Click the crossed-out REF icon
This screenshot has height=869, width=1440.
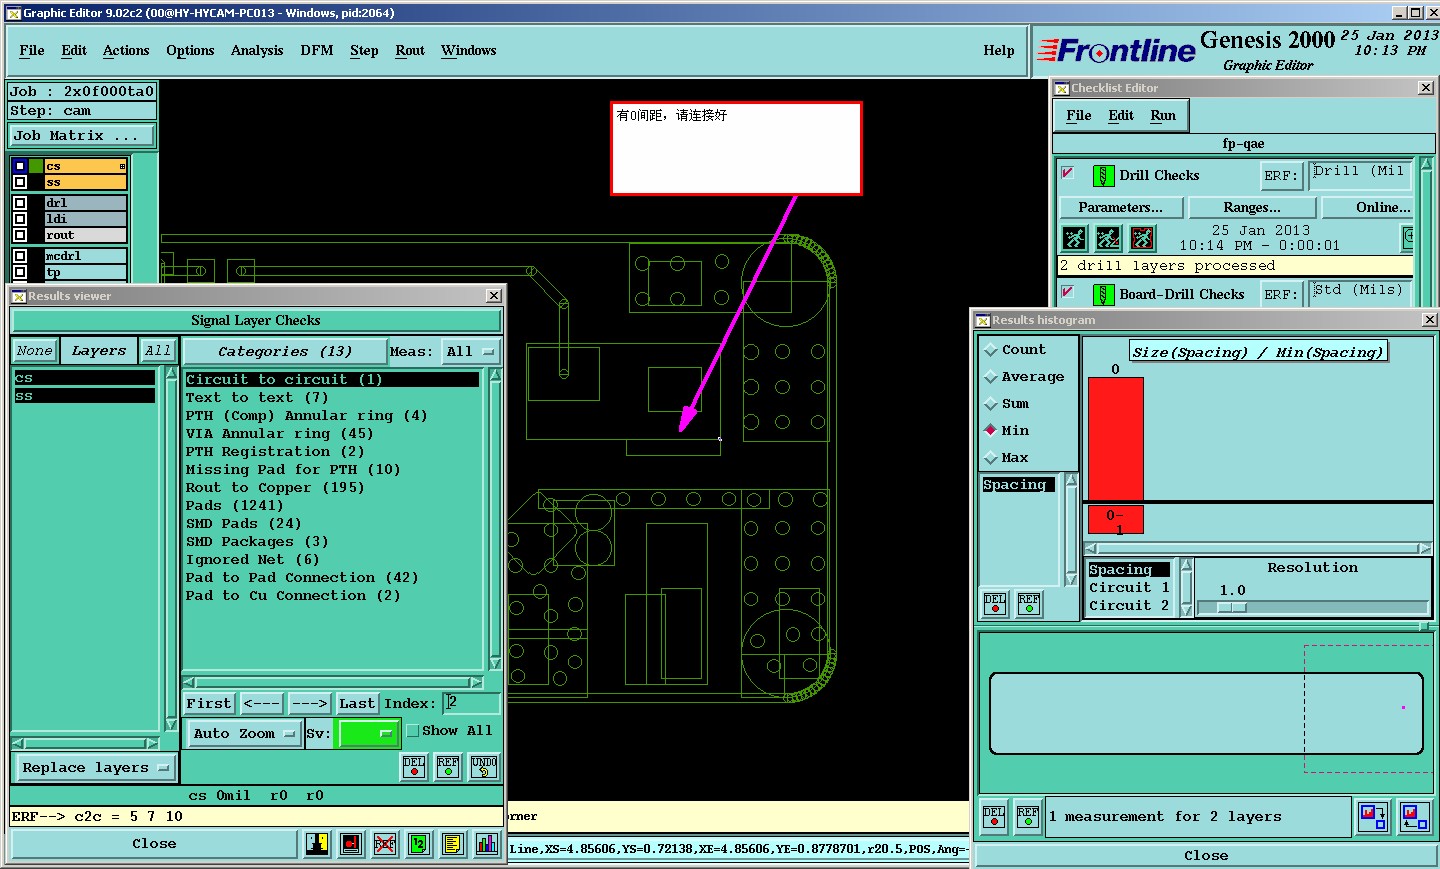click(384, 844)
